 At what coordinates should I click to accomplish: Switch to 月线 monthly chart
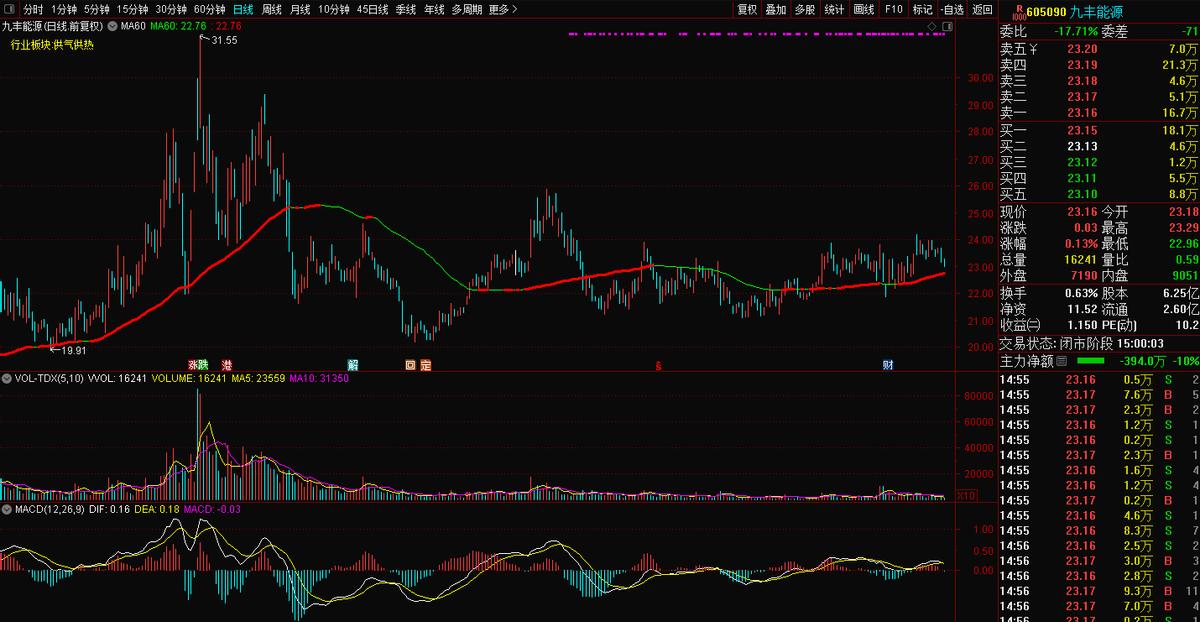tap(299, 9)
